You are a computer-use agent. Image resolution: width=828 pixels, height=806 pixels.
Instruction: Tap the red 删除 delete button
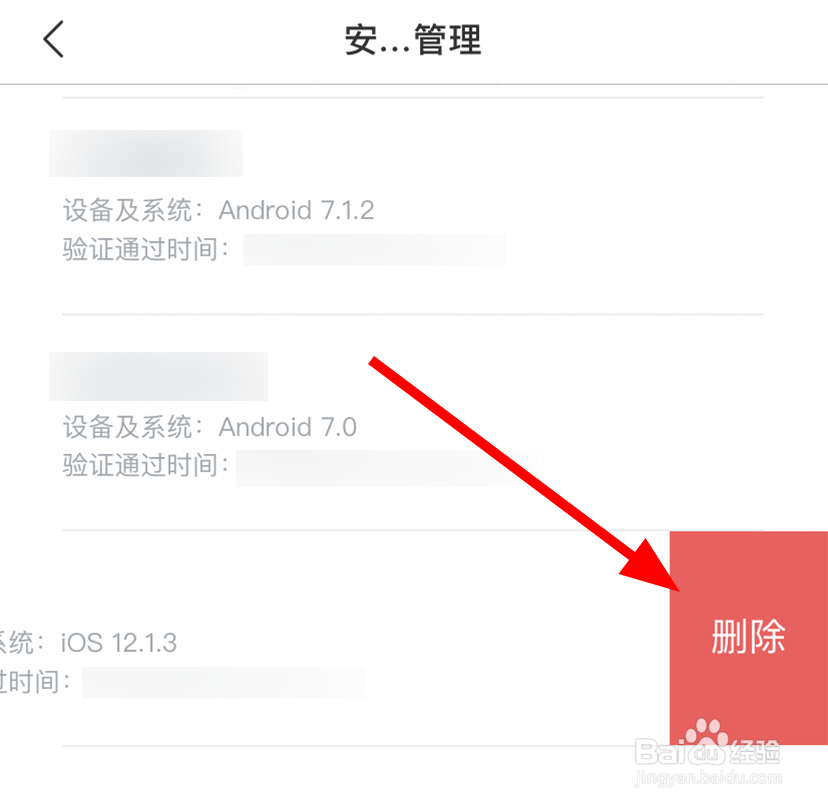(748, 638)
